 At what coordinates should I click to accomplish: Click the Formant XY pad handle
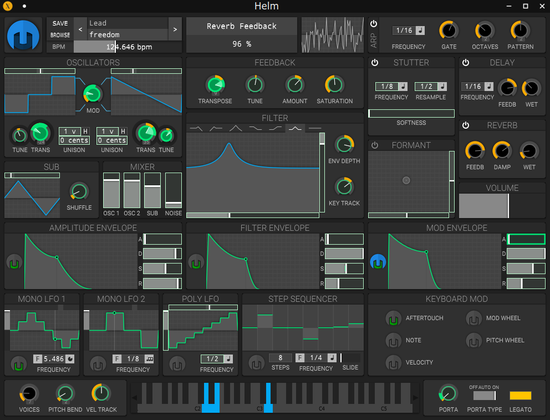pos(406,180)
